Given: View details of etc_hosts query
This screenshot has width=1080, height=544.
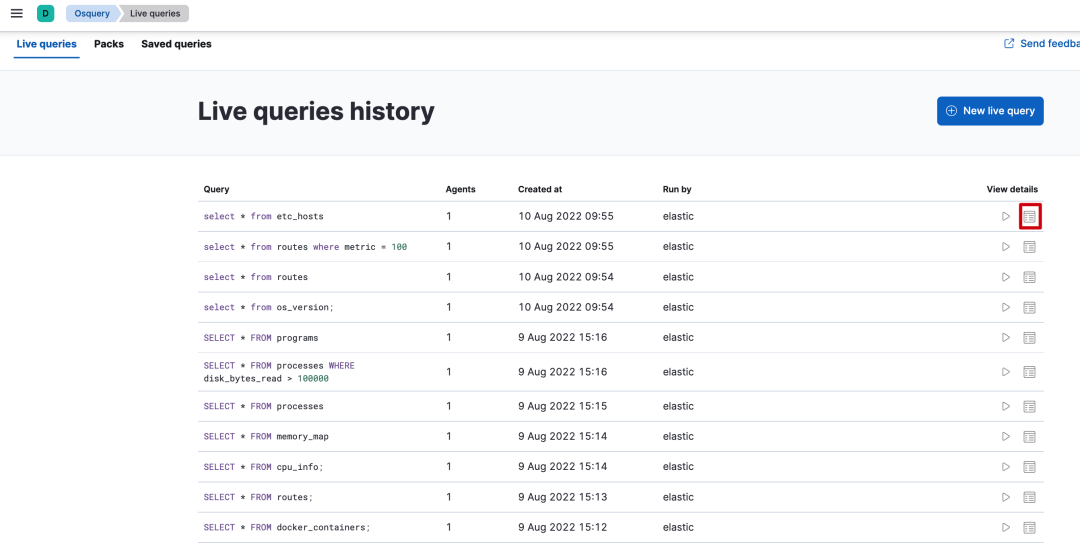Looking at the screenshot, I should point(1030,216).
